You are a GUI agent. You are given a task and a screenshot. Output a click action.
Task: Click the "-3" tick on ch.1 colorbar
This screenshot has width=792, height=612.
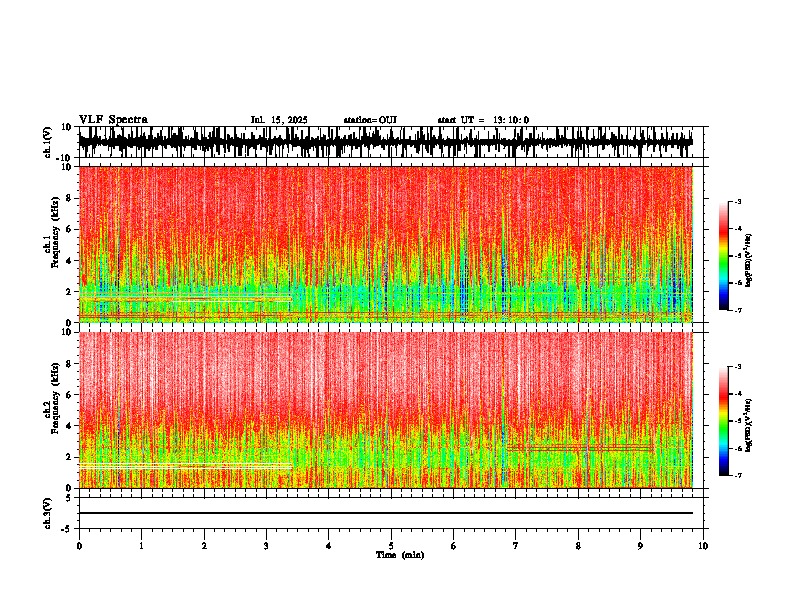tap(737, 201)
